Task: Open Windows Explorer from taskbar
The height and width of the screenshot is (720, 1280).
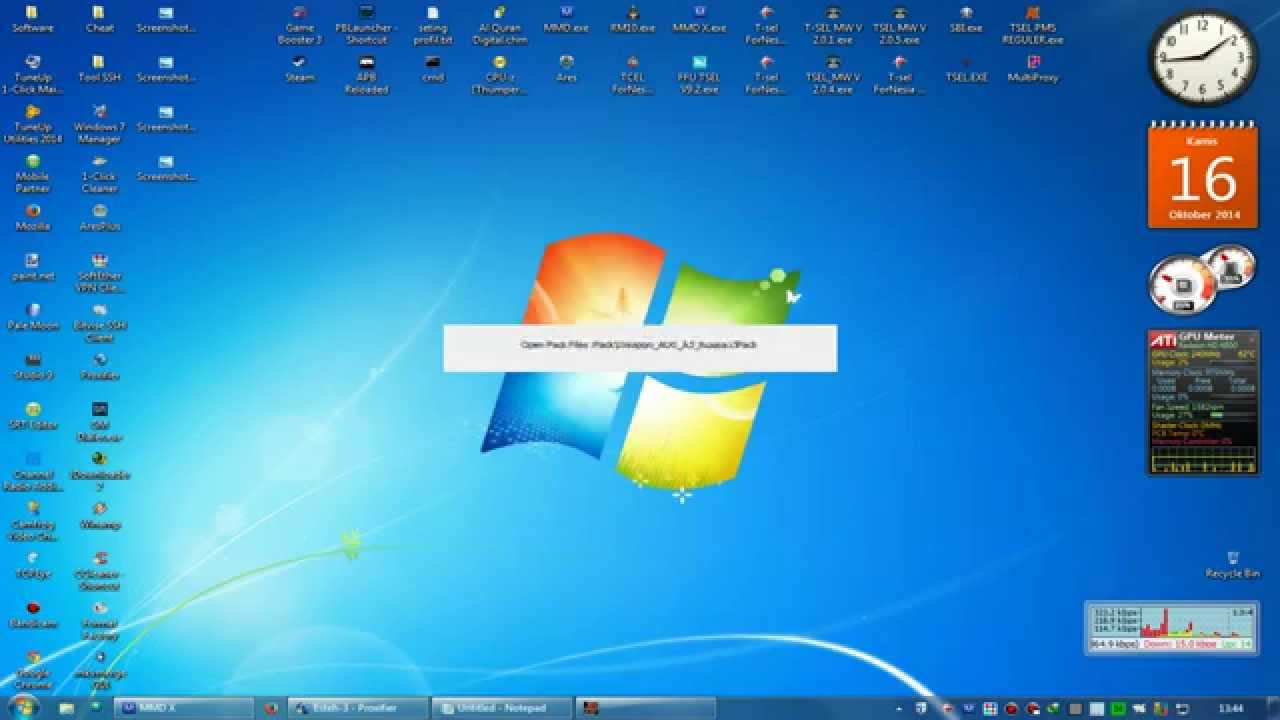Action: (66, 708)
